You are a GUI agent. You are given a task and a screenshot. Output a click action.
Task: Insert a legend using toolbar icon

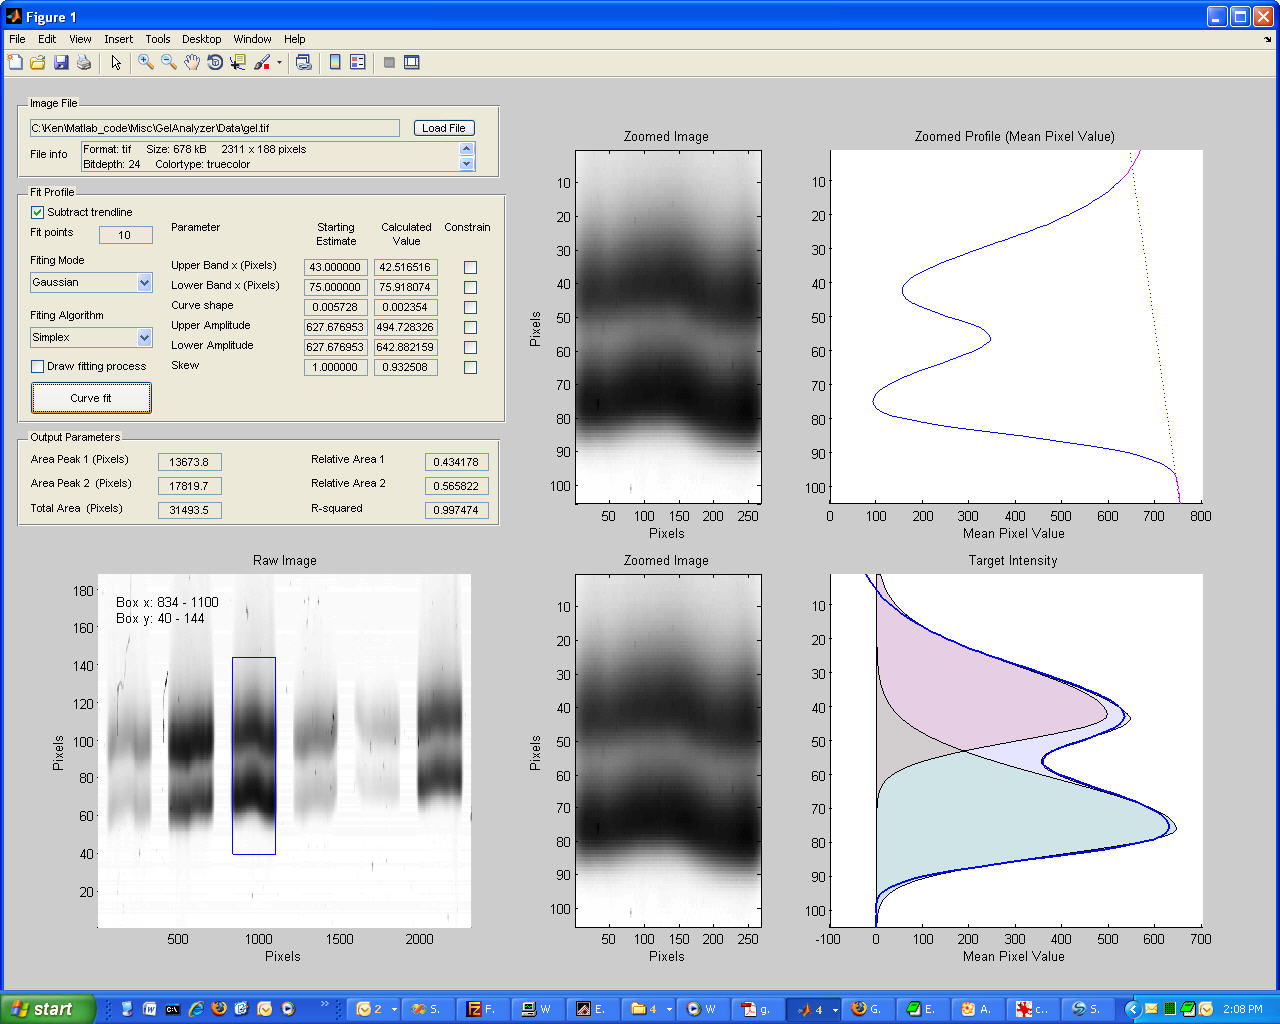358,62
